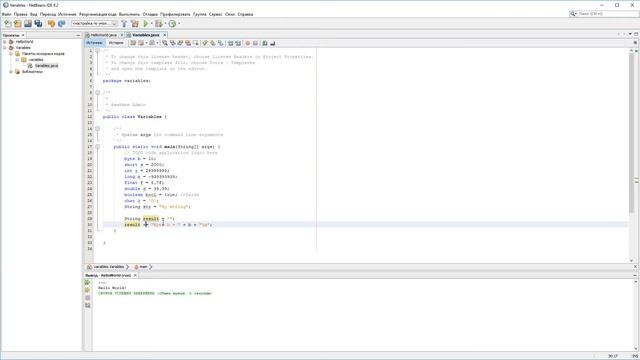Screen dimensions: 640x360
Task: Collapse the Variables project node
Action: pos(5,48)
